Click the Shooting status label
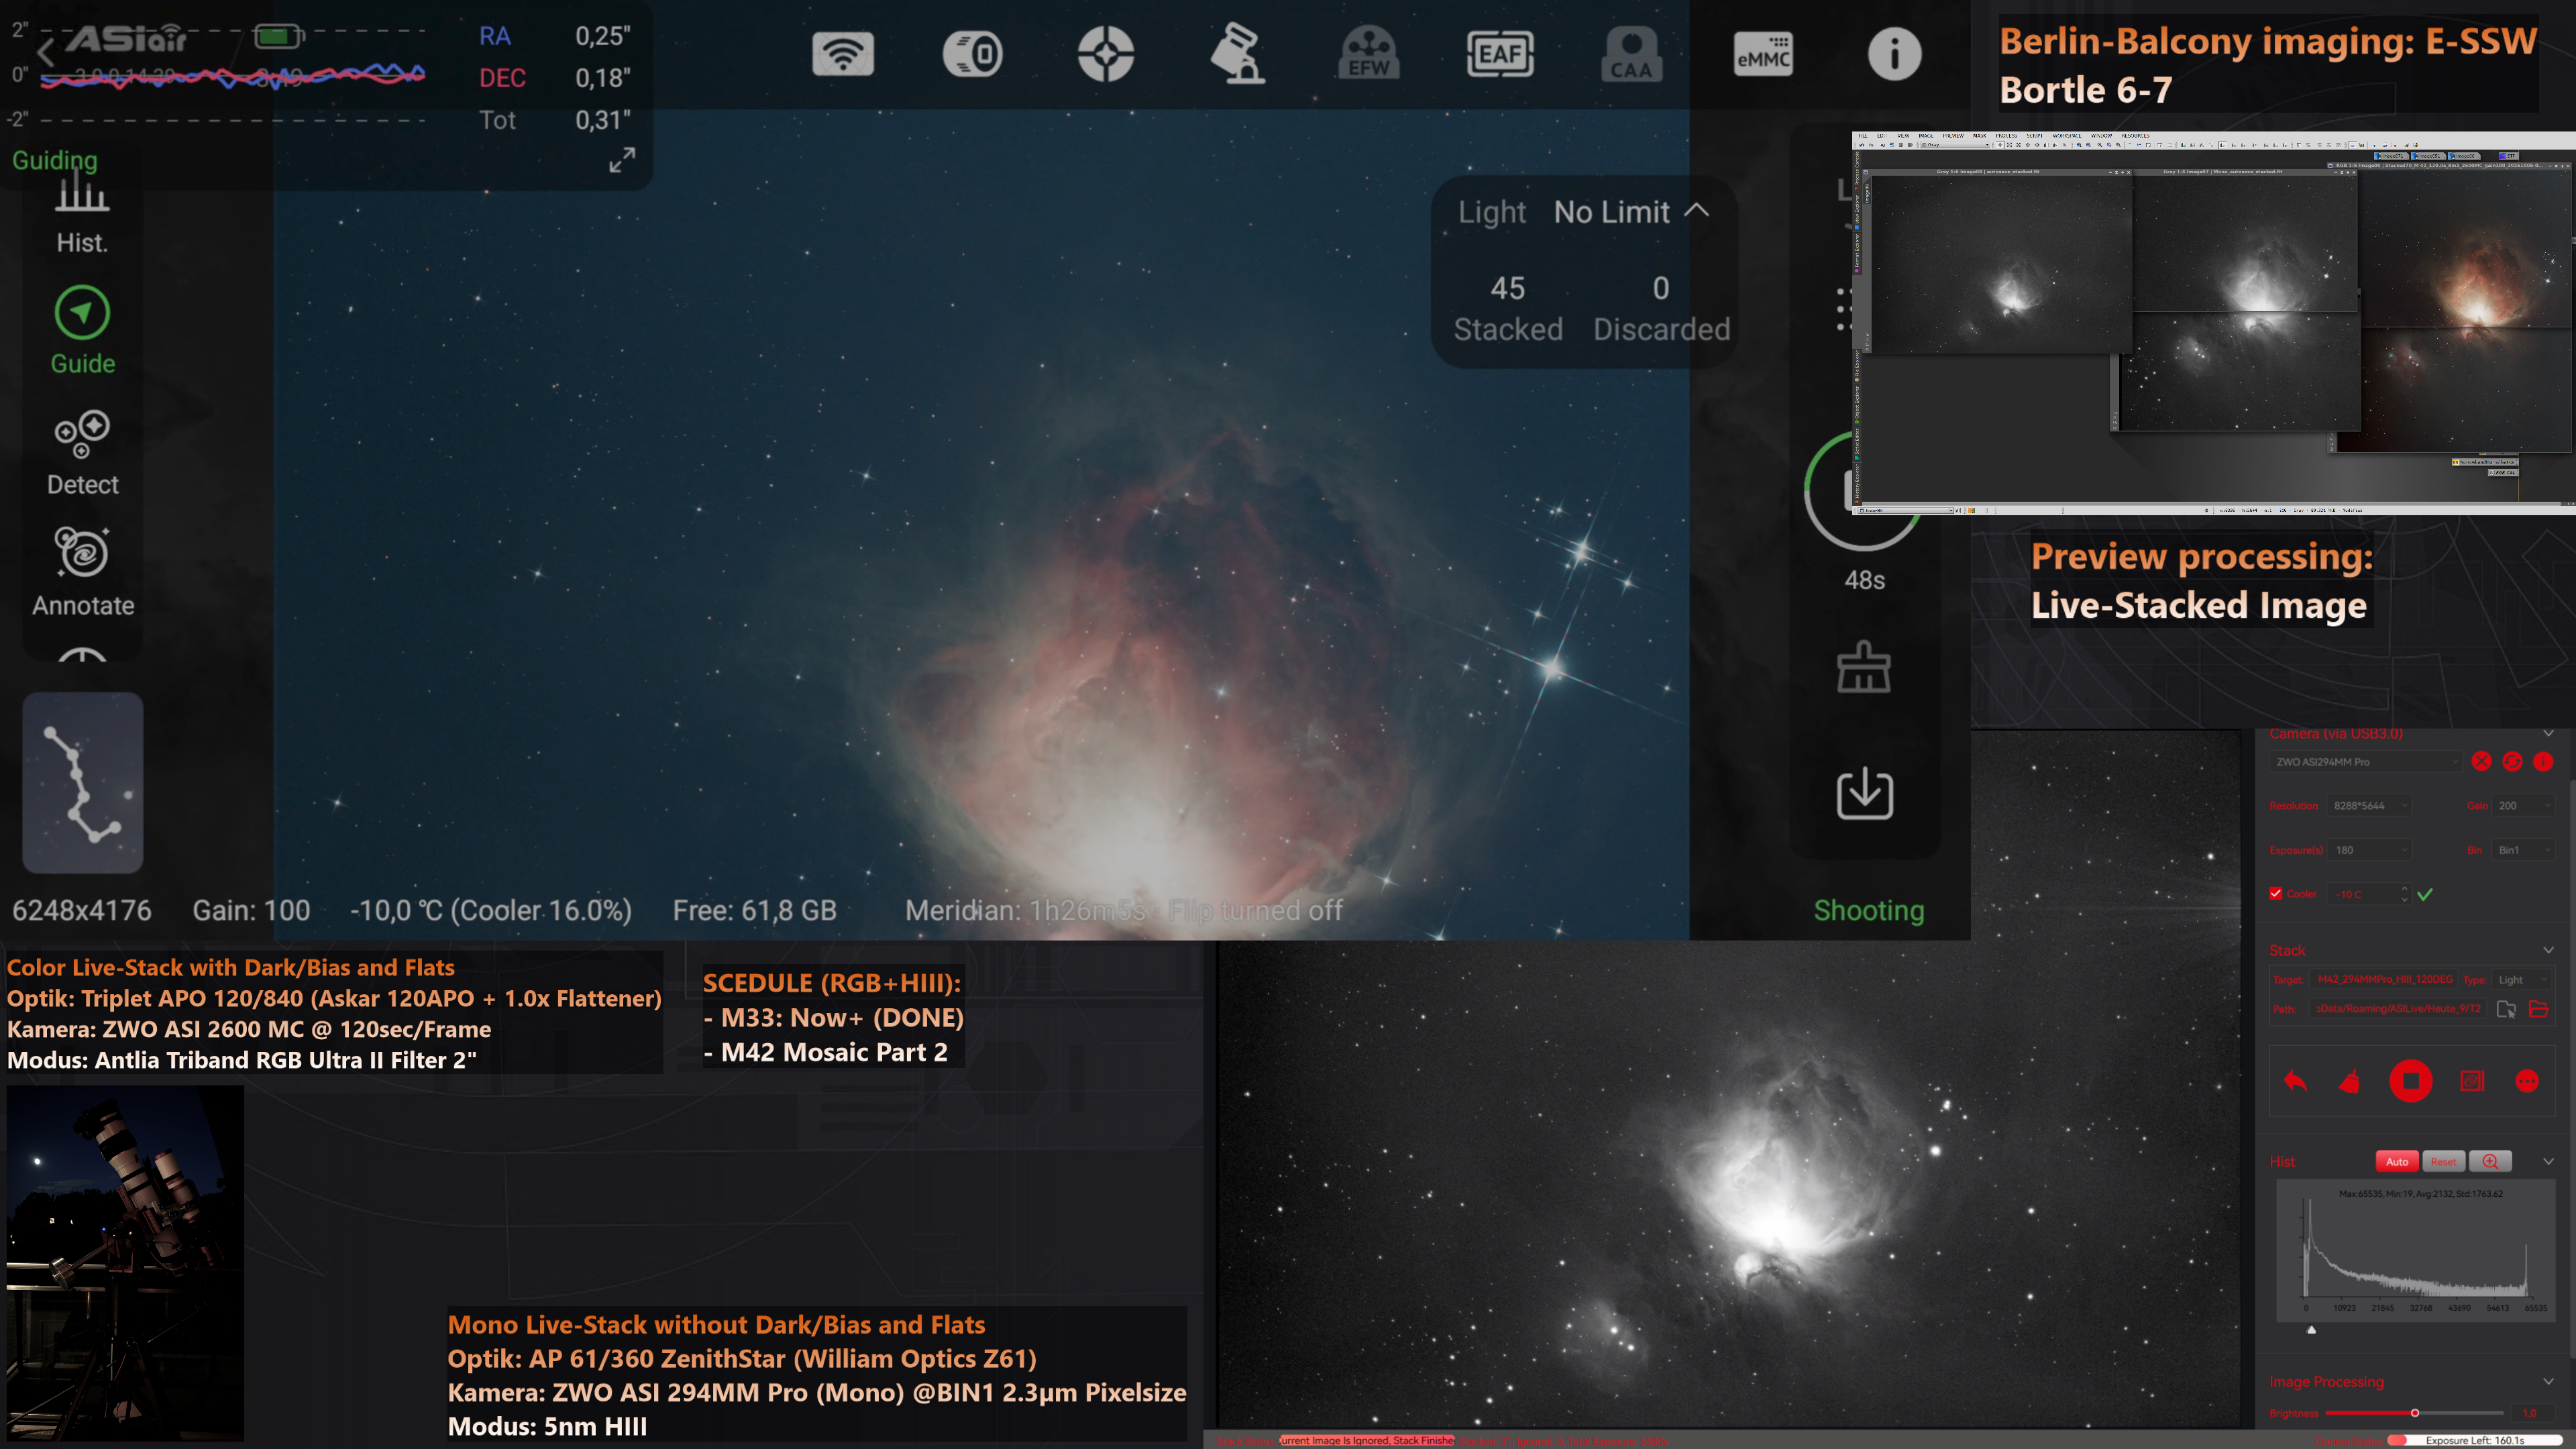Screen dimensions: 2576x1449 click(1868, 910)
